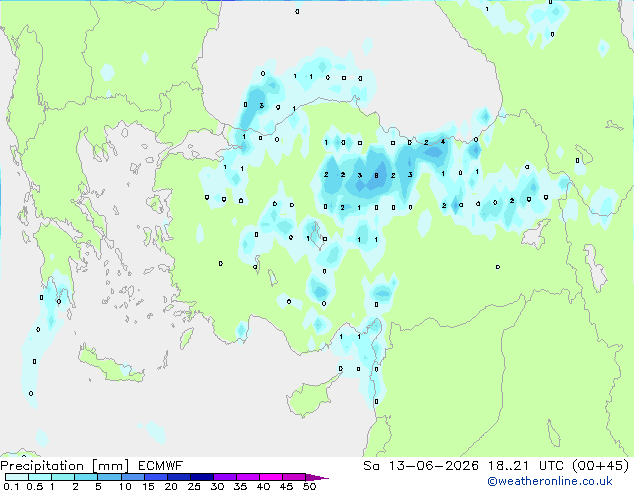Click the legend scale number 0.1

pyautogui.click(x=11, y=486)
